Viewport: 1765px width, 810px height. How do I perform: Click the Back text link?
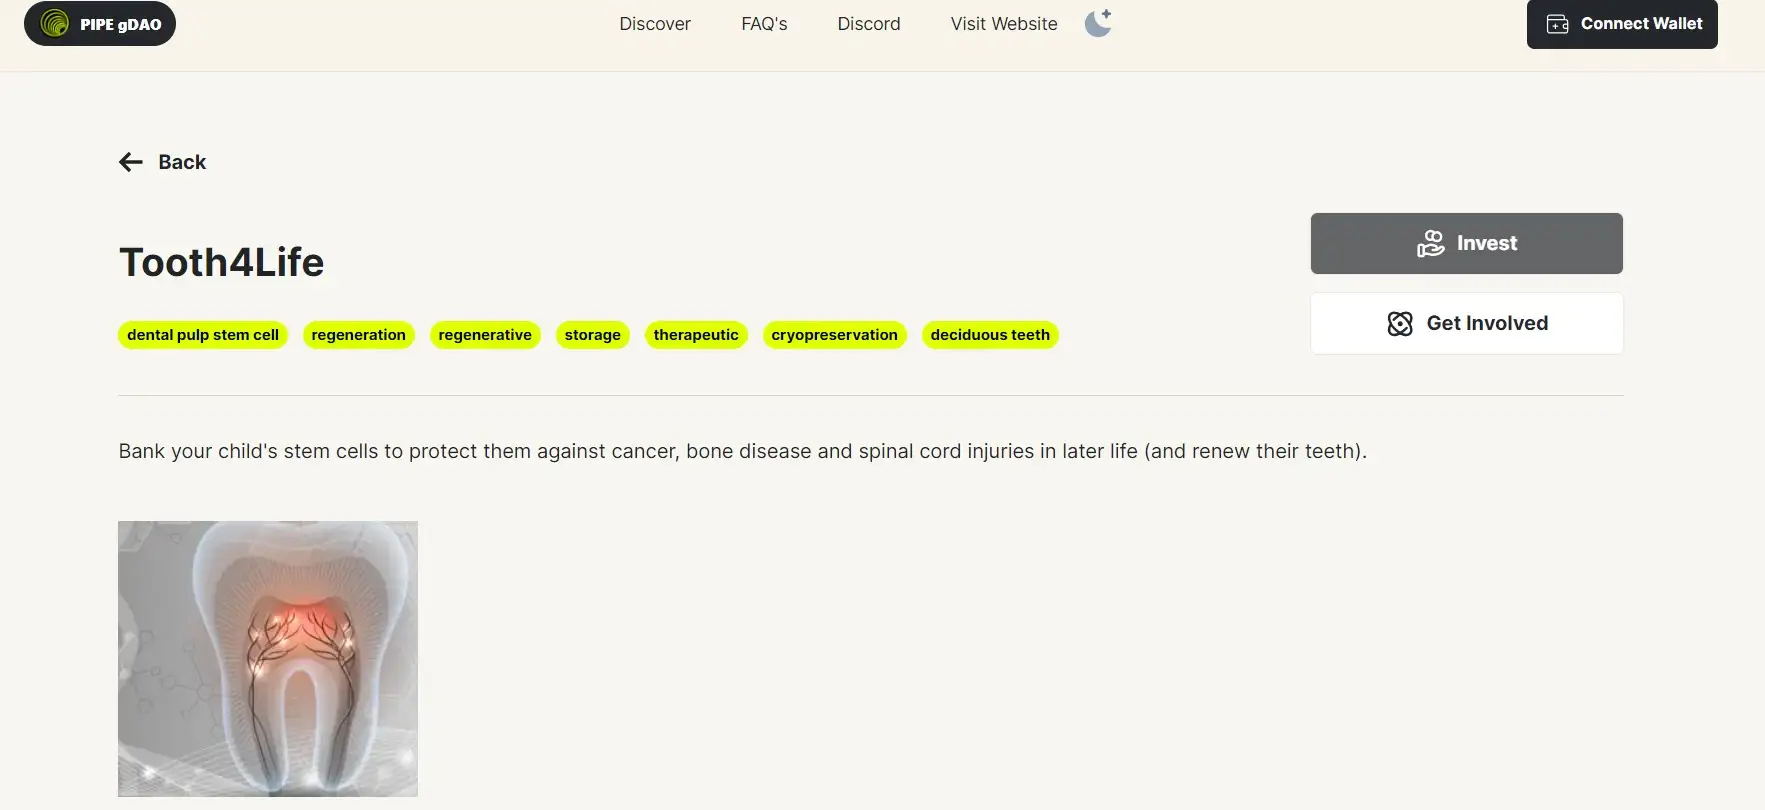click(182, 162)
